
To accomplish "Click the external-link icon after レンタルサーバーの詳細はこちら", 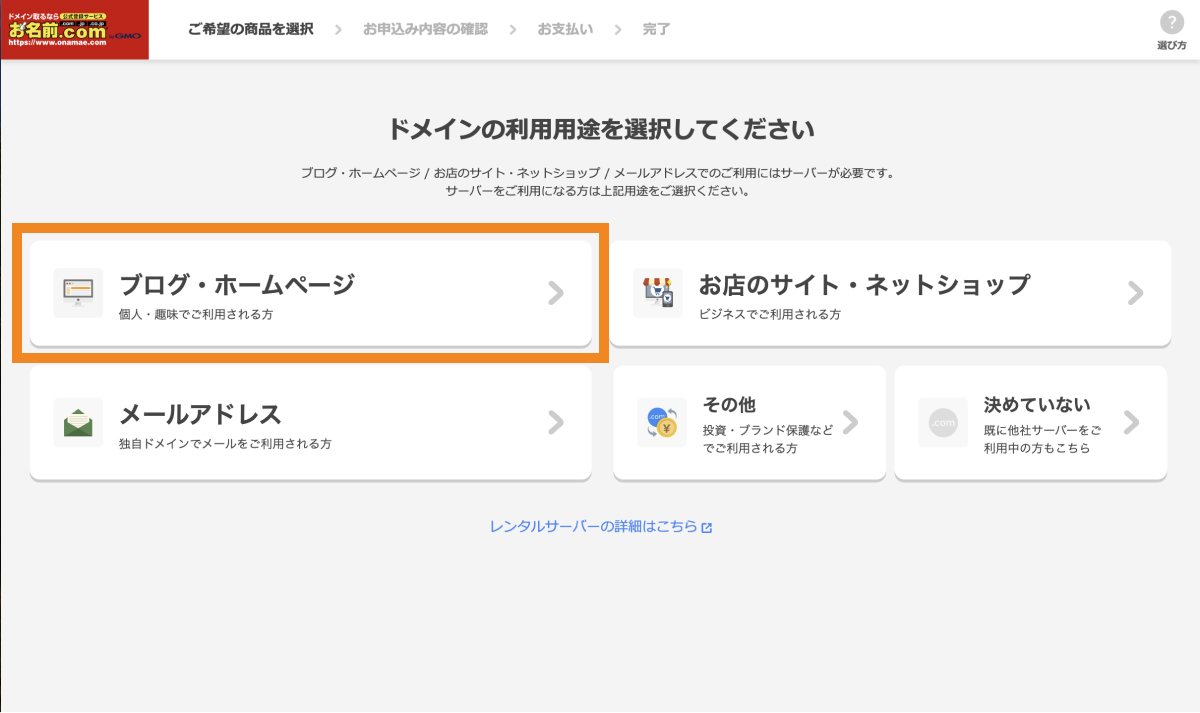I will [706, 526].
